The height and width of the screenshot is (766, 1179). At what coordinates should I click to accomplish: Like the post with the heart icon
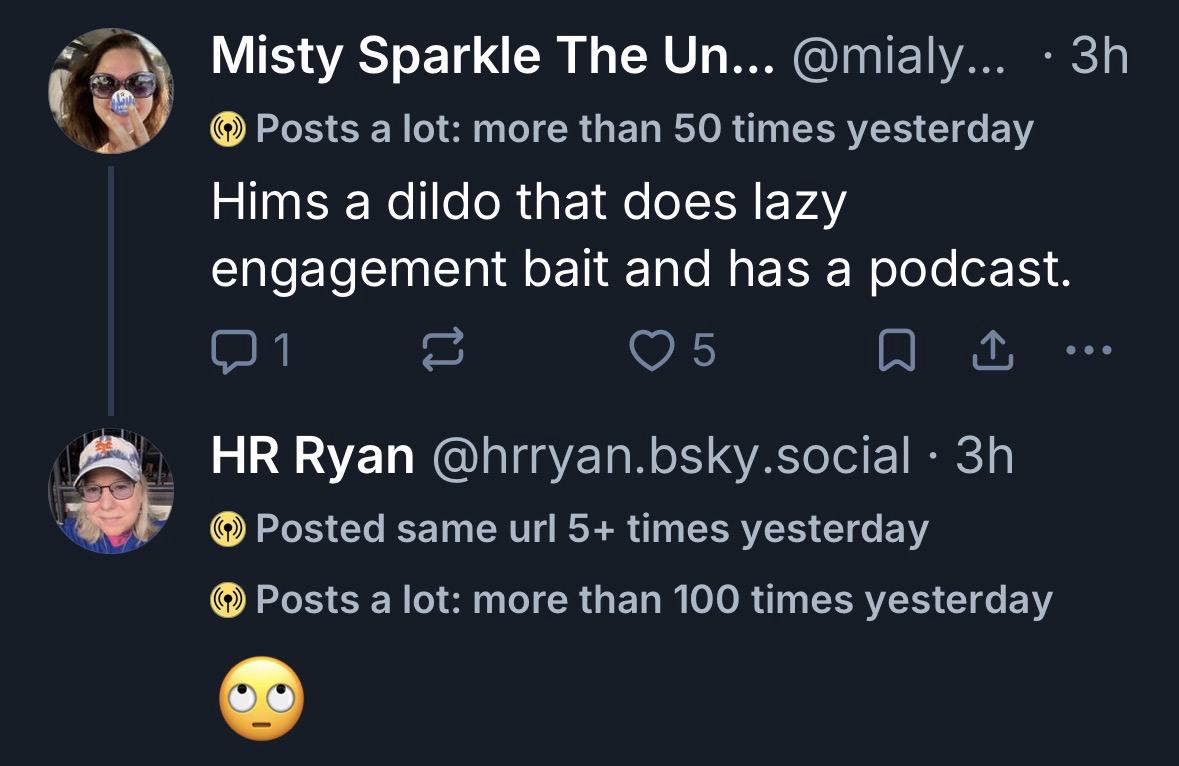[652, 351]
